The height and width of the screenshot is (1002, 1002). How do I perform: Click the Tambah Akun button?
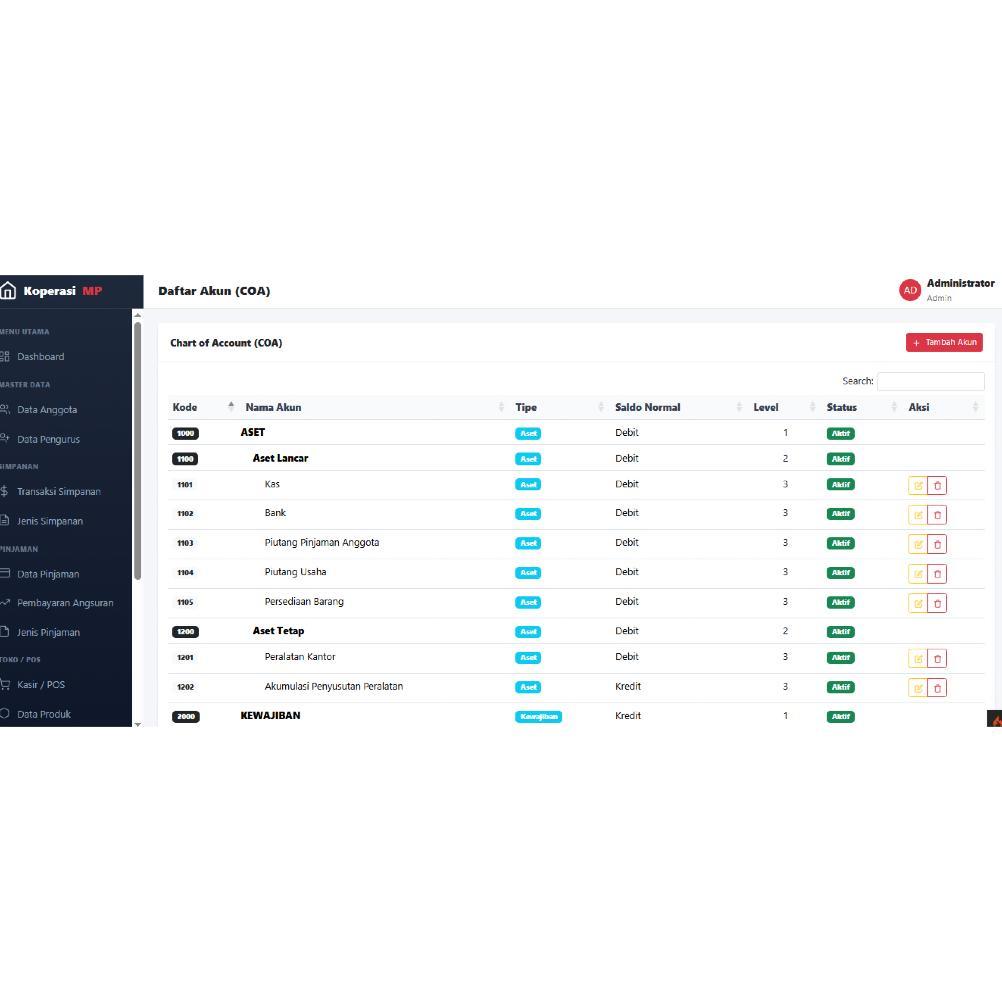coord(944,343)
